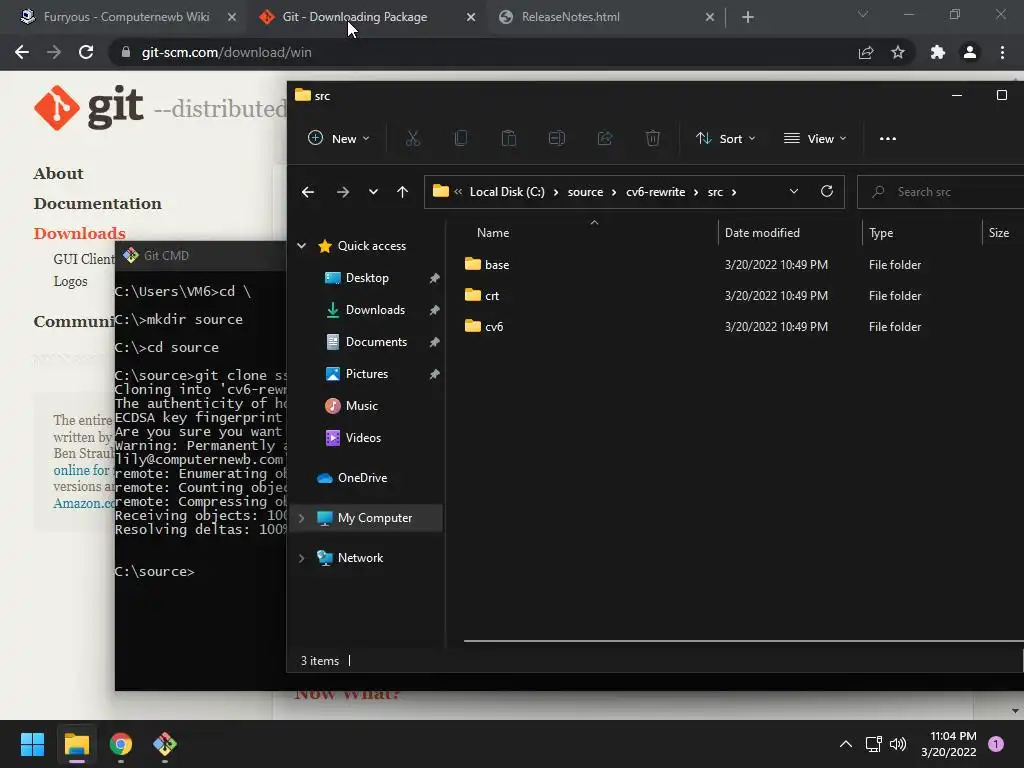Open the Sort dropdown
Screen dimensions: 1024x768
726,138
